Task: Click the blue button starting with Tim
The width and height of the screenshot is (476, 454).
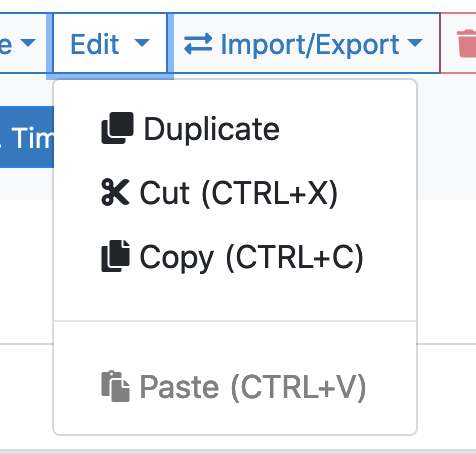Action: (27, 137)
